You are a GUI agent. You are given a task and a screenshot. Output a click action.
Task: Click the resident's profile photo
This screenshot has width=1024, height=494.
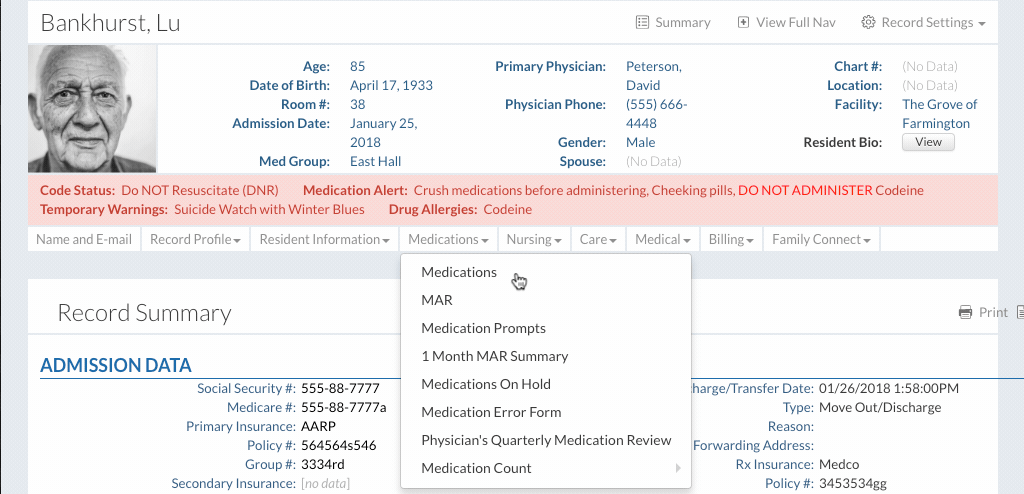pyautogui.click(x=92, y=109)
